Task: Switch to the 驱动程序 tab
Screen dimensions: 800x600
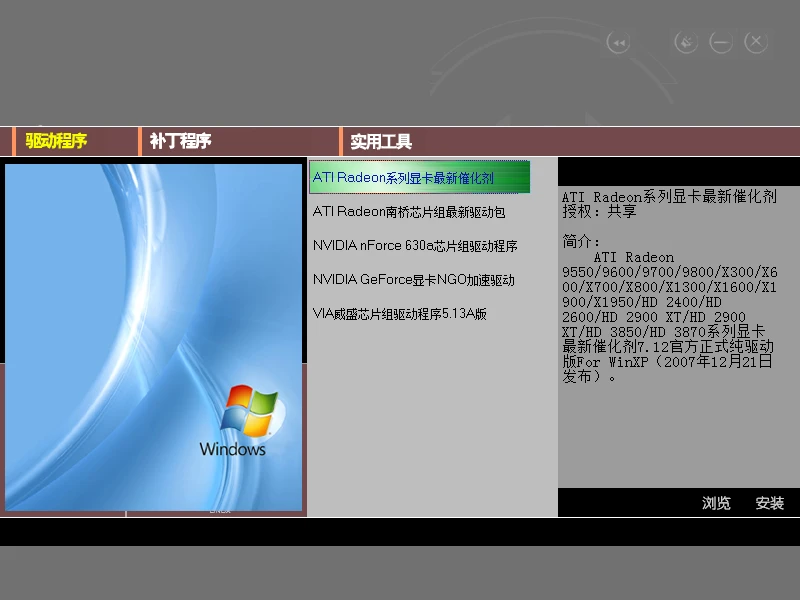Action: coord(56,141)
